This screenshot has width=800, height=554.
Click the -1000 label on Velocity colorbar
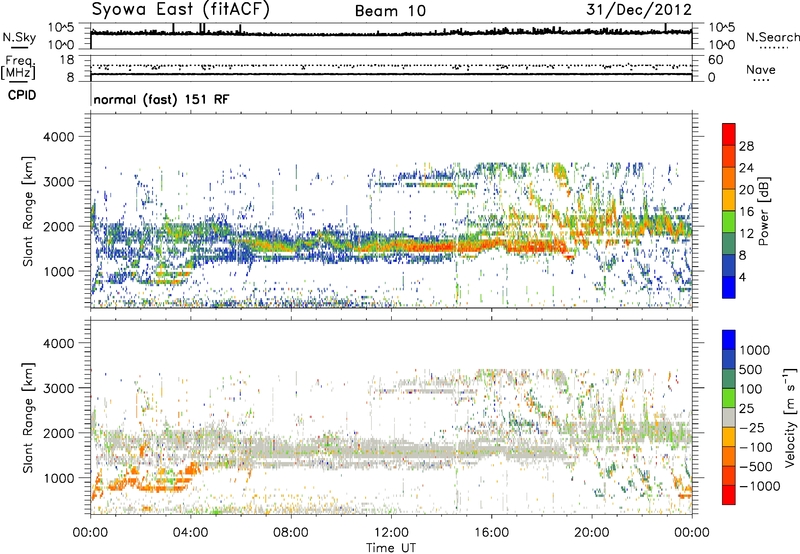(x=759, y=486)
